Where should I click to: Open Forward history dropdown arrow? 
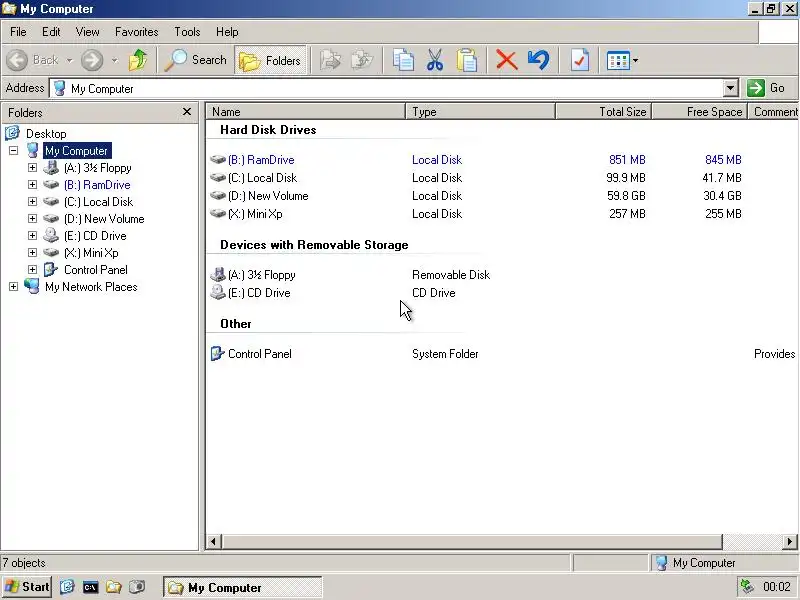(115, 61)
